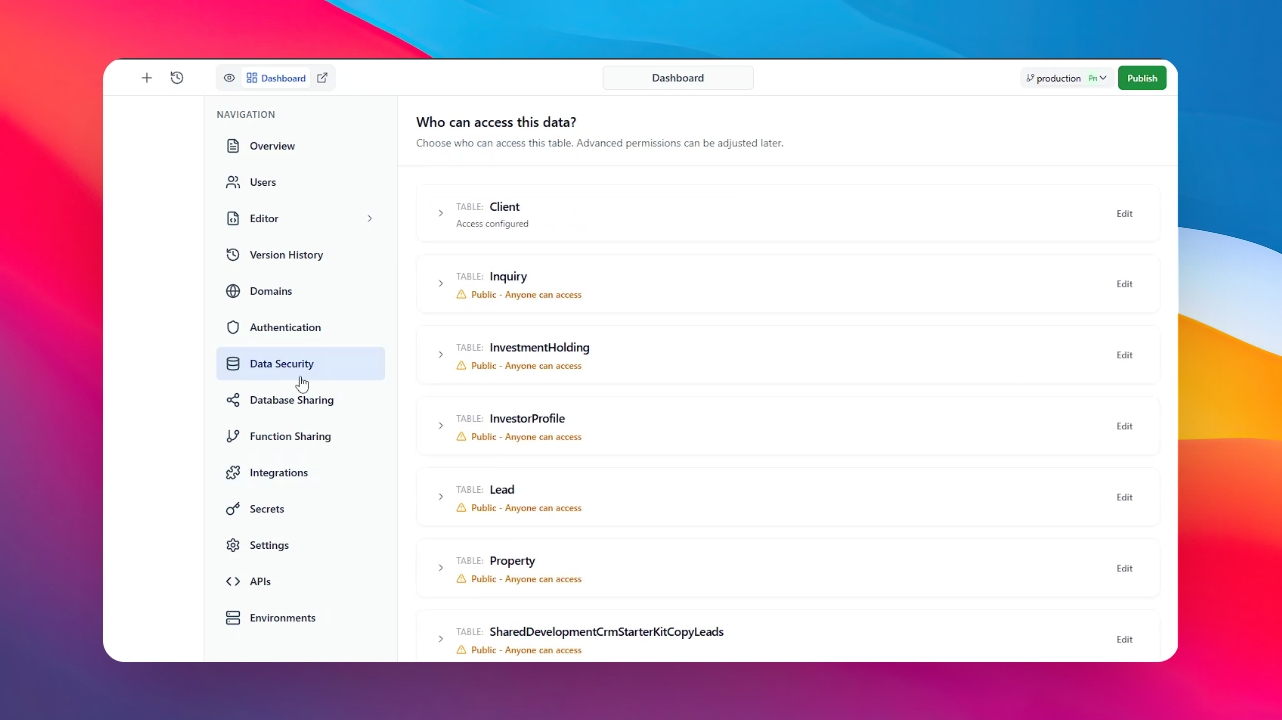
Task: Click Edit for the Inquiry table
Action: point(1124,284)
